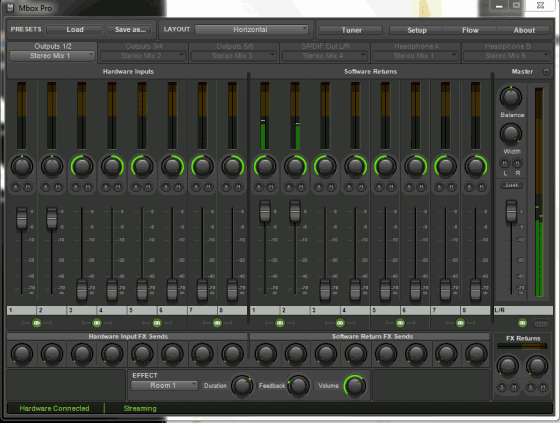Click the Master Balance knob

click(x=511, y=97)
